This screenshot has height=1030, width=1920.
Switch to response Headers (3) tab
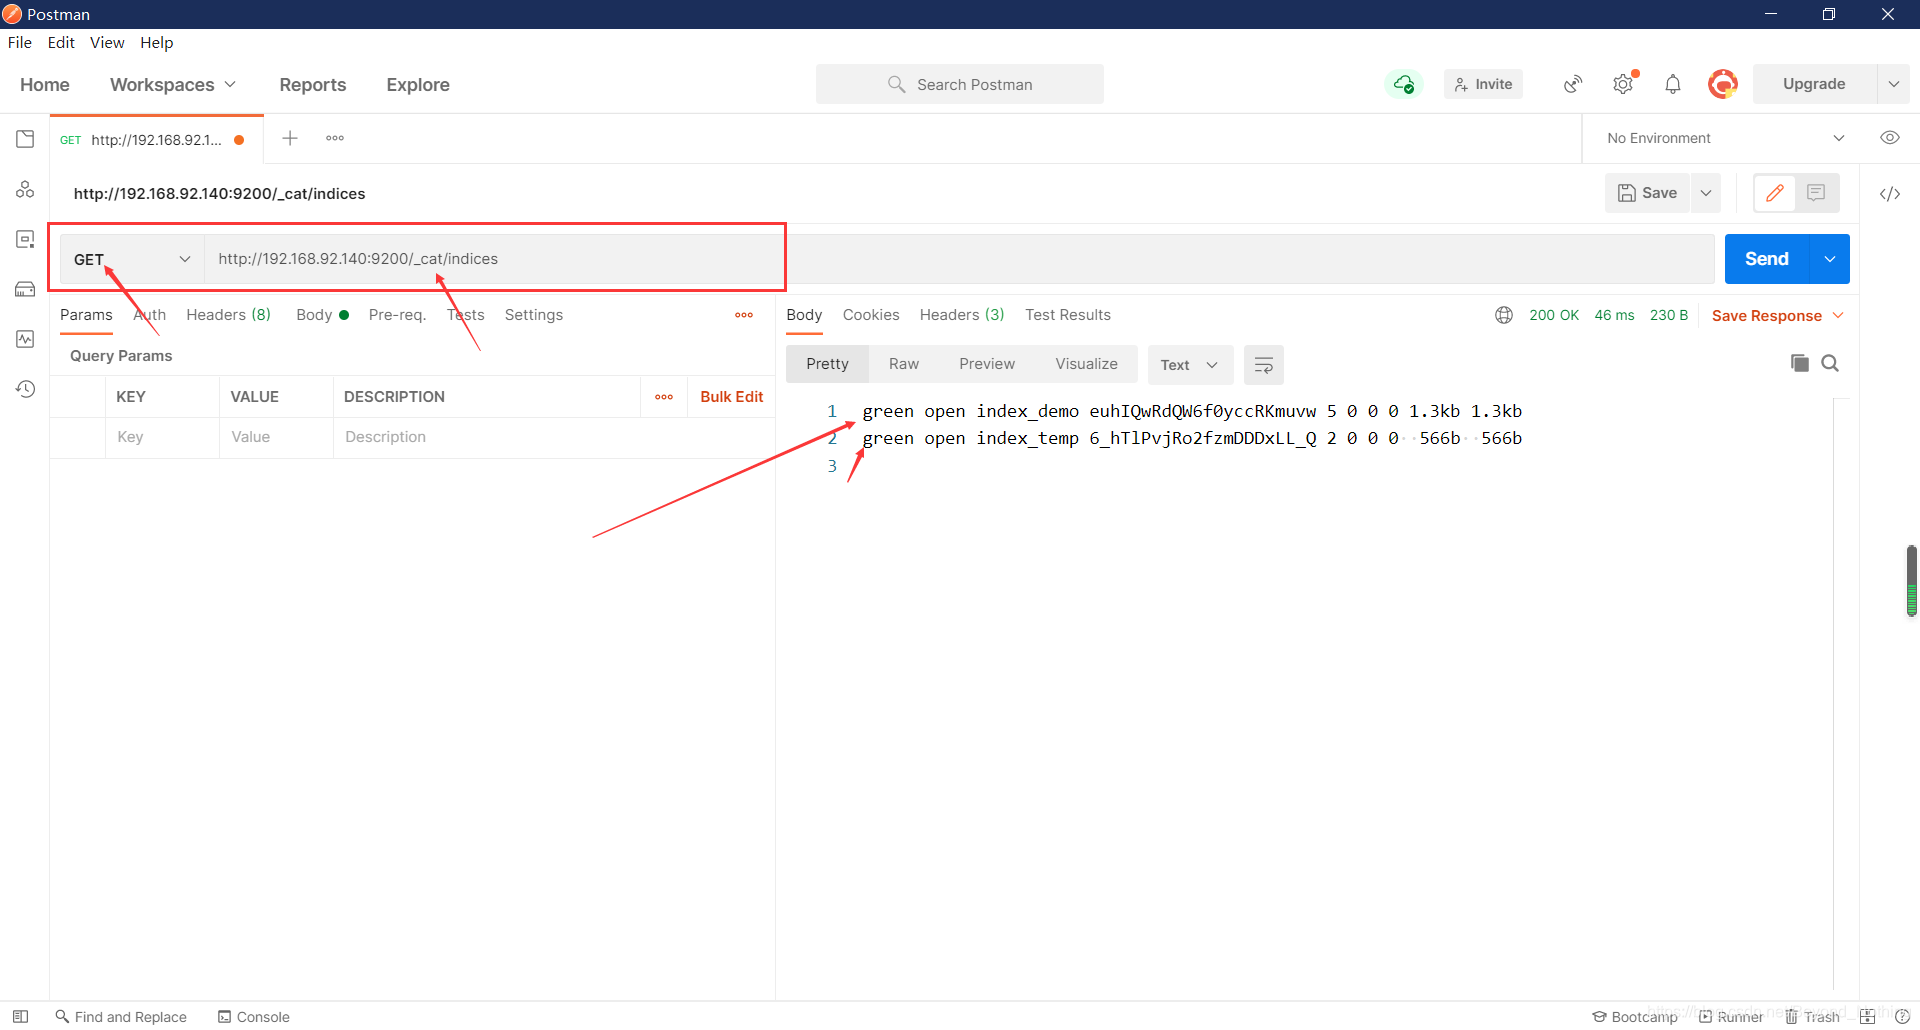click(x=962, y=315)
